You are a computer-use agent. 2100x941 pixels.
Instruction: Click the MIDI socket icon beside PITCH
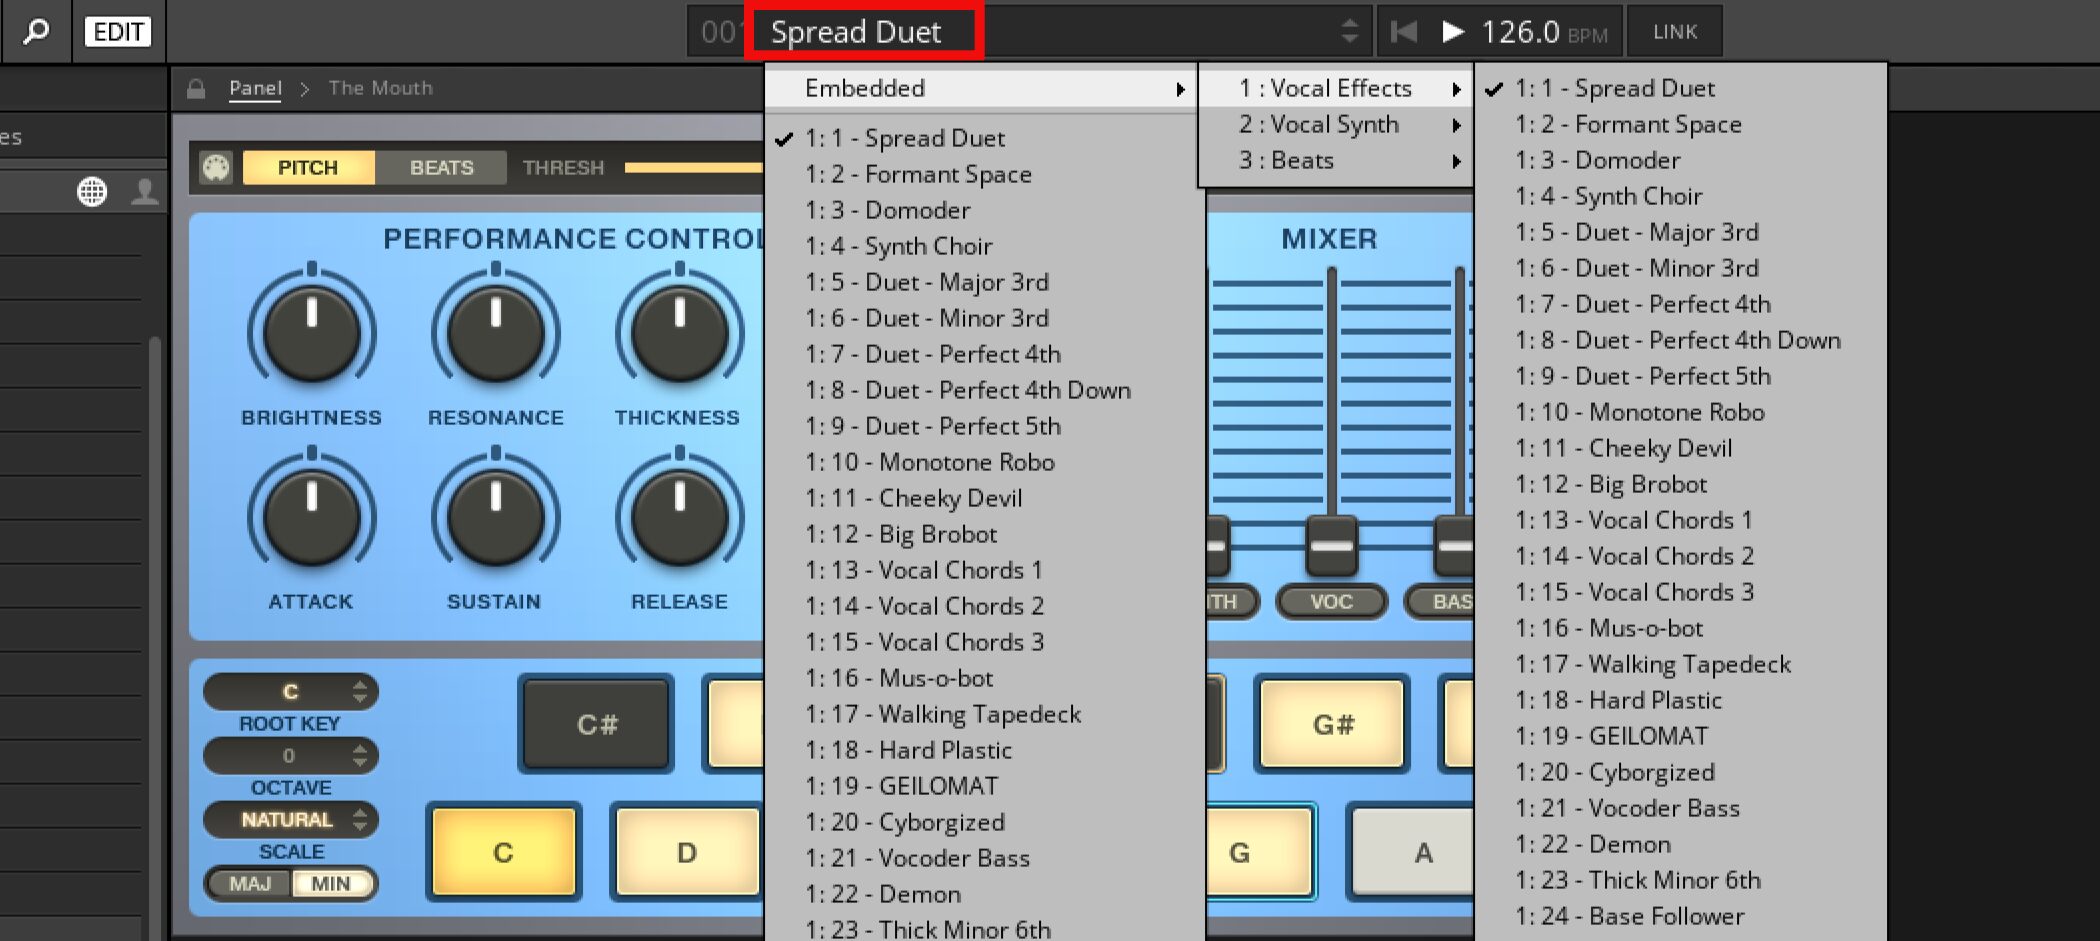(216, 167)
